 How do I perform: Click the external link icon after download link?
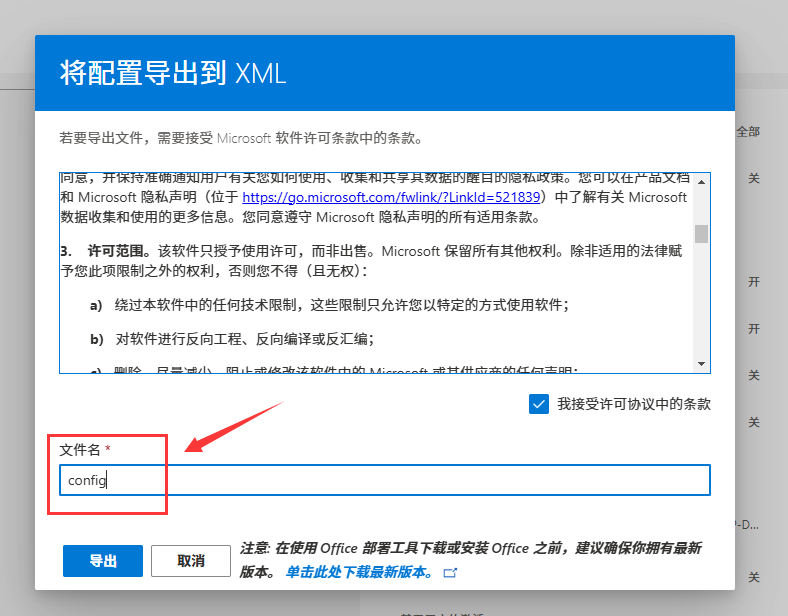450,572
